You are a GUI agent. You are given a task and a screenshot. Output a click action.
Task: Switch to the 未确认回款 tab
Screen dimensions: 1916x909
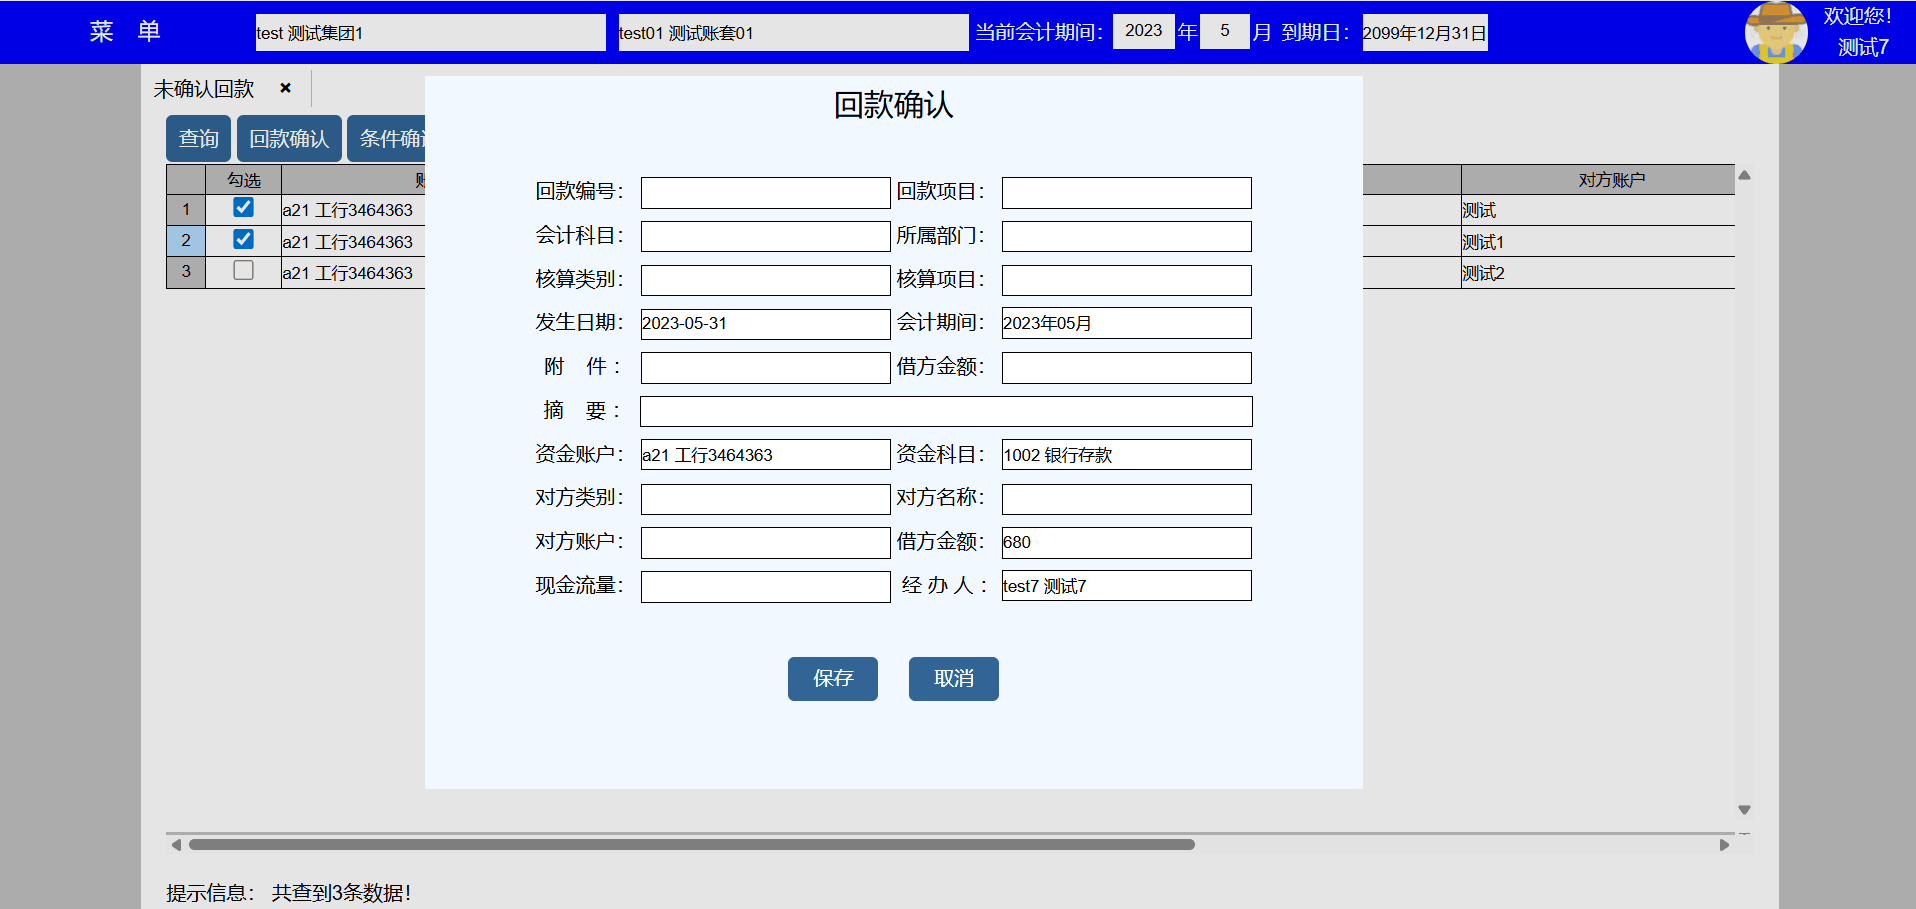tap(205, 89)
